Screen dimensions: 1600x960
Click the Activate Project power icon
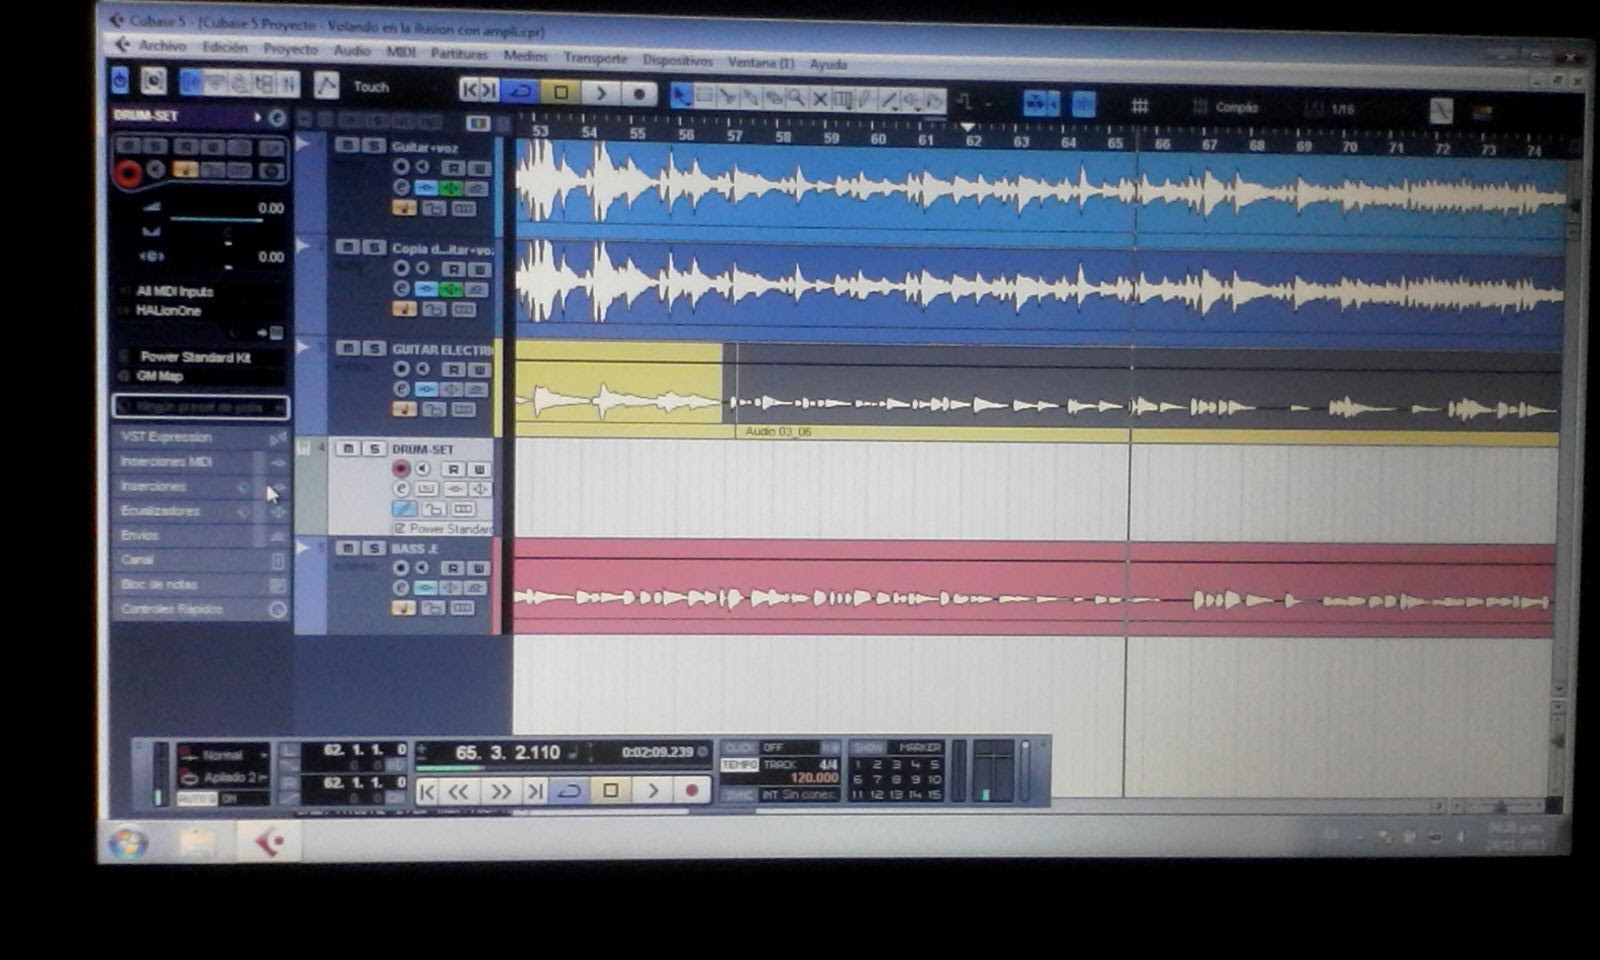120,80
